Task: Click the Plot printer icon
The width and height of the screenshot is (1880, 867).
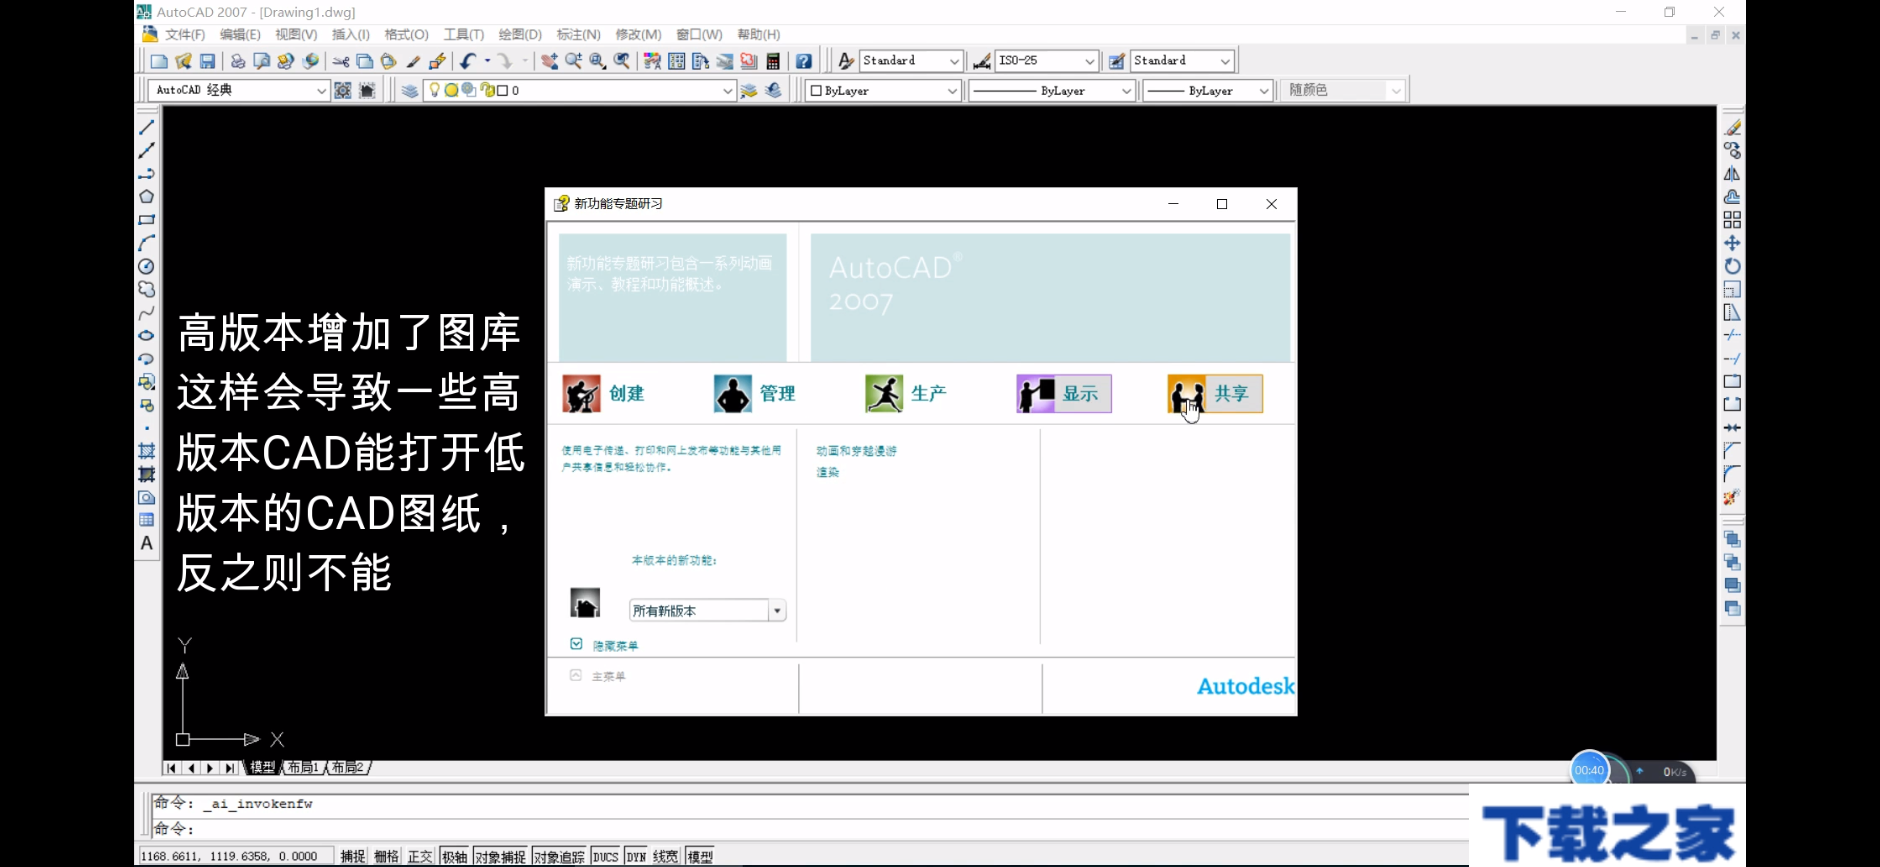Action: 237,61
